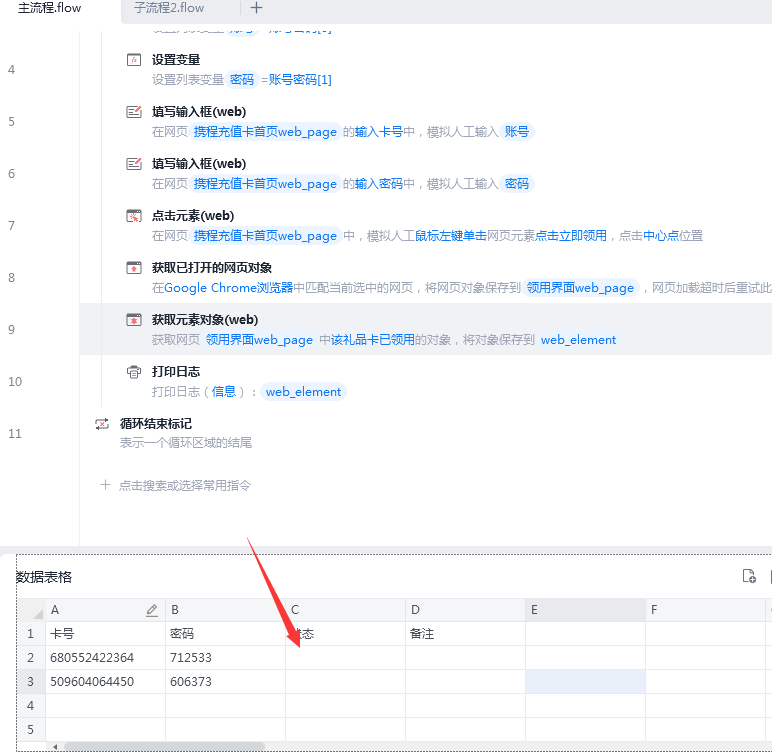This screenshot has height=754, width=772.
Task: Click the 中心点 position link in step 7
Action: [661, 236]
